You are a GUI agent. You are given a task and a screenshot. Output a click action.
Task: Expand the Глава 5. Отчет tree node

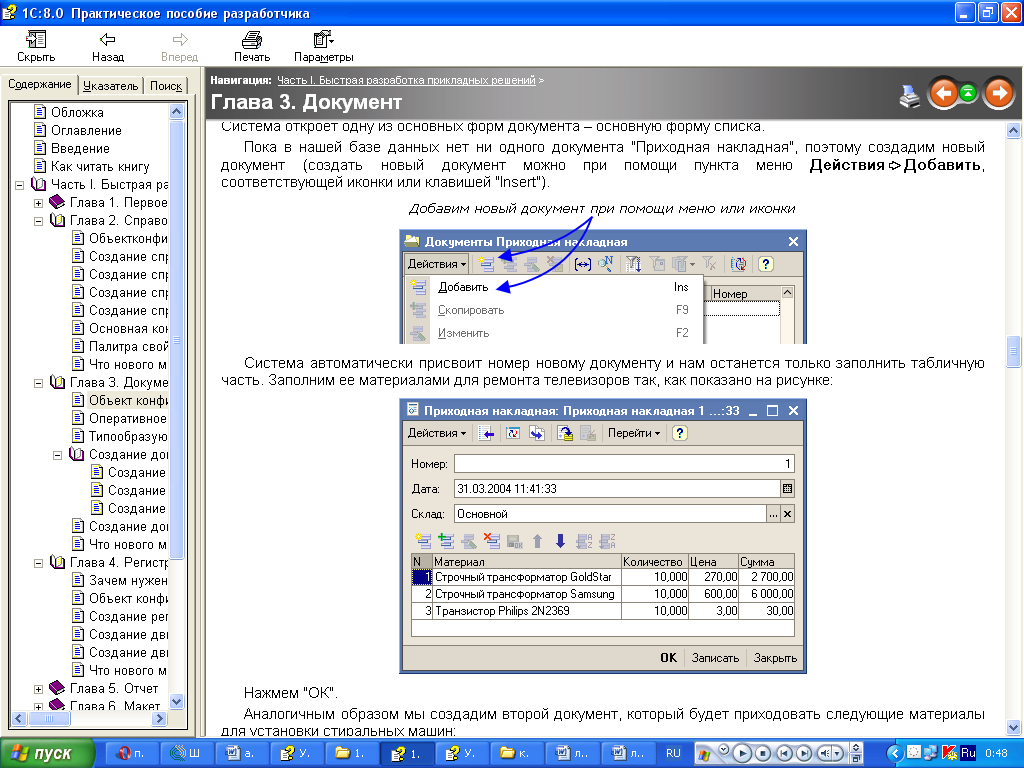[39, 689]
